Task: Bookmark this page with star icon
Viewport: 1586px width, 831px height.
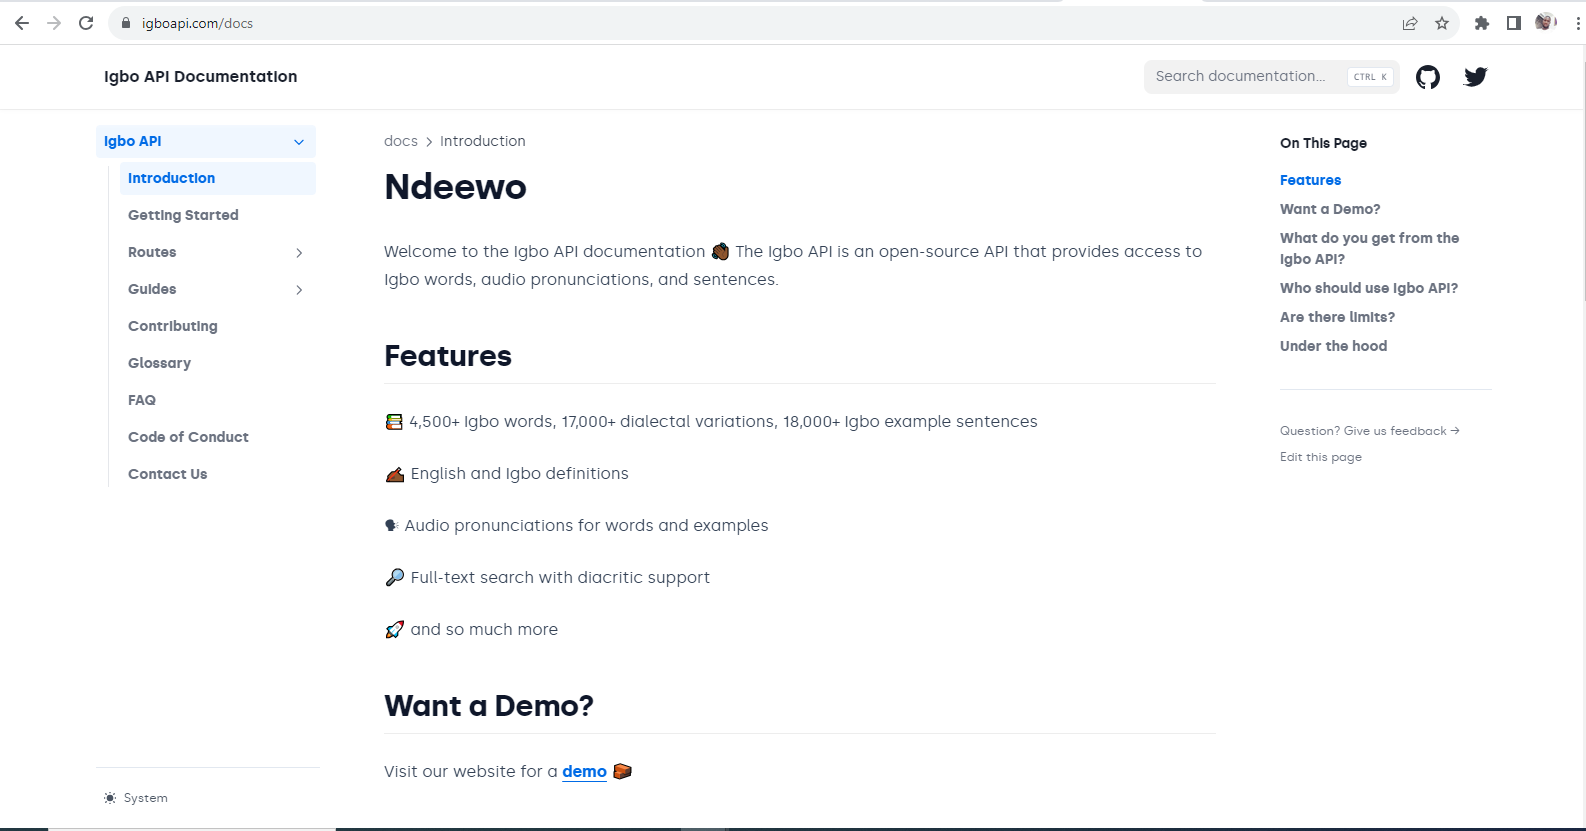Action: [x=1442, y=23]
